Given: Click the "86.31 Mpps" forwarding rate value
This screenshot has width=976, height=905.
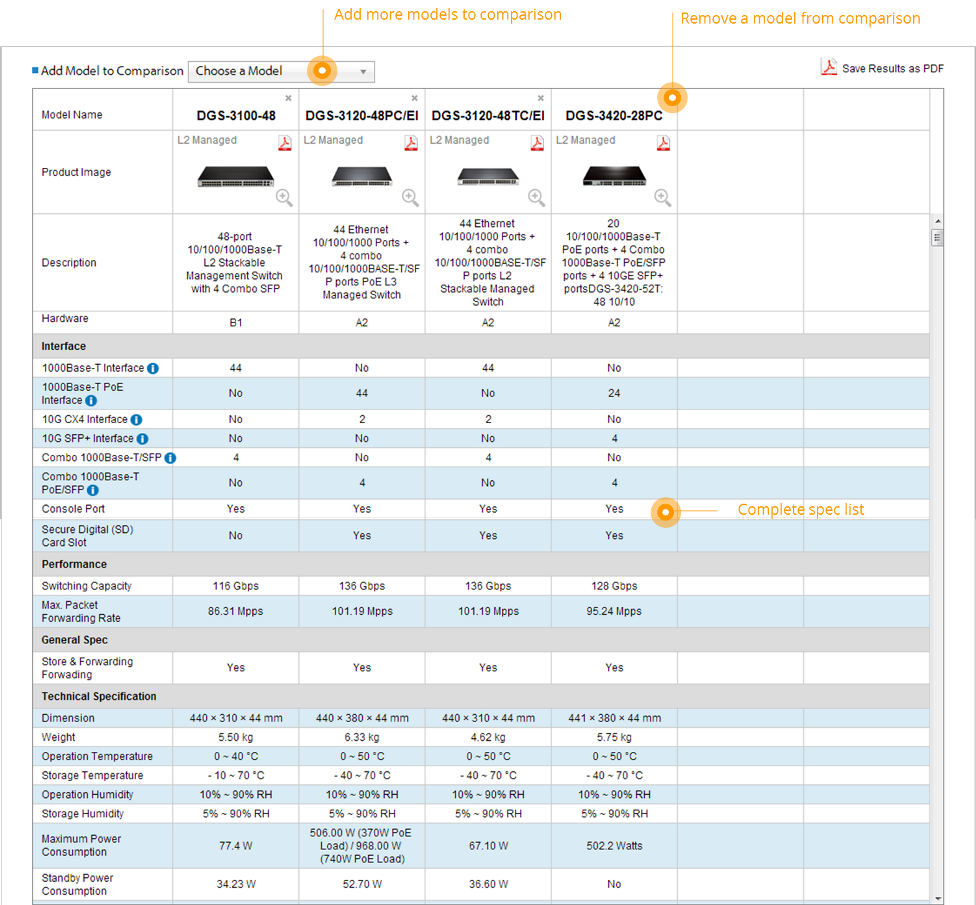Looking at the screenshot, I should tap(236, 612).
